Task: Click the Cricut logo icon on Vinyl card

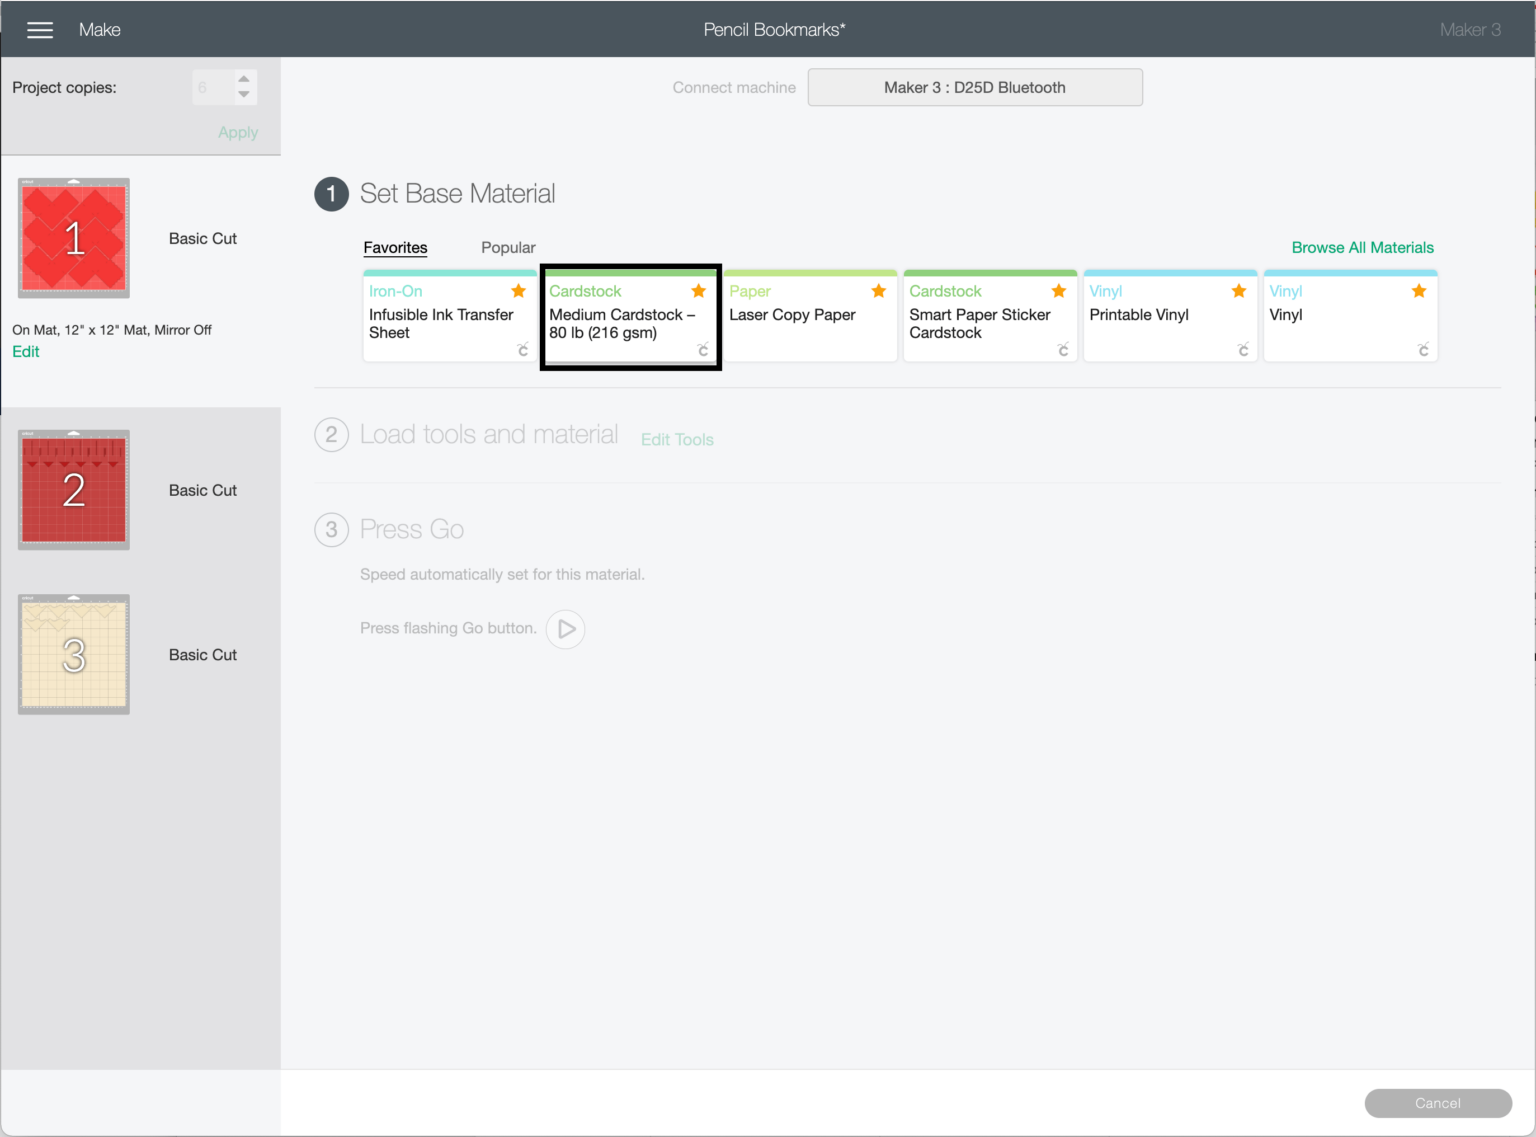Action: click(1423, 349)
